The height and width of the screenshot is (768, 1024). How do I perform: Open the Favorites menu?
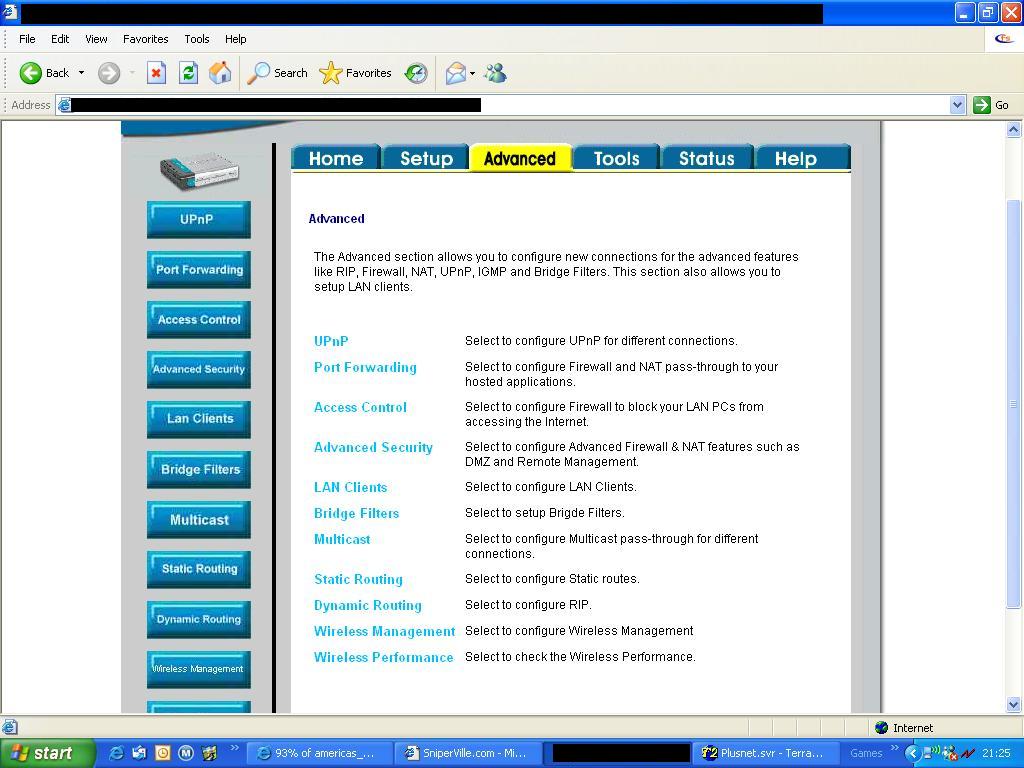click(146, 39)
